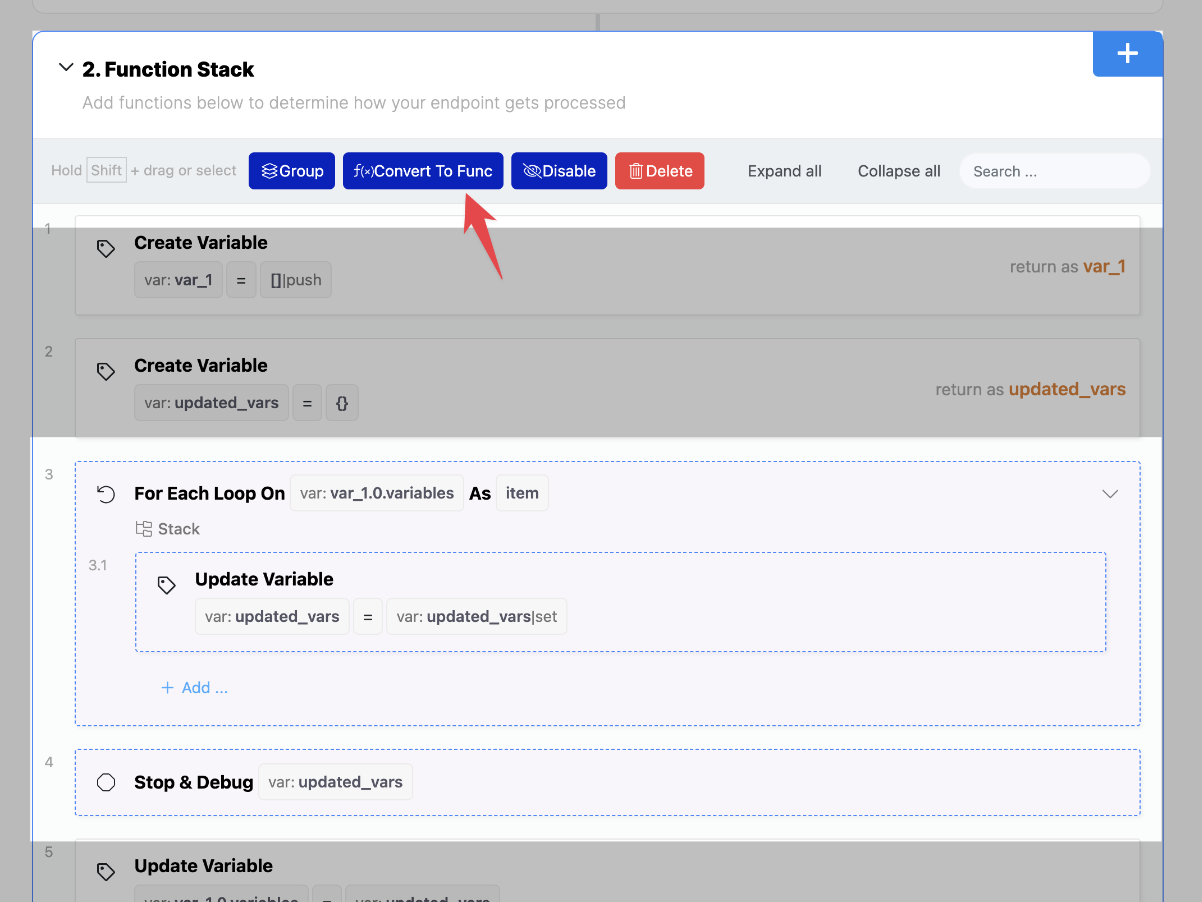
Task: Click var: var_1.0.variables loop chip
Action: point(377,493)
